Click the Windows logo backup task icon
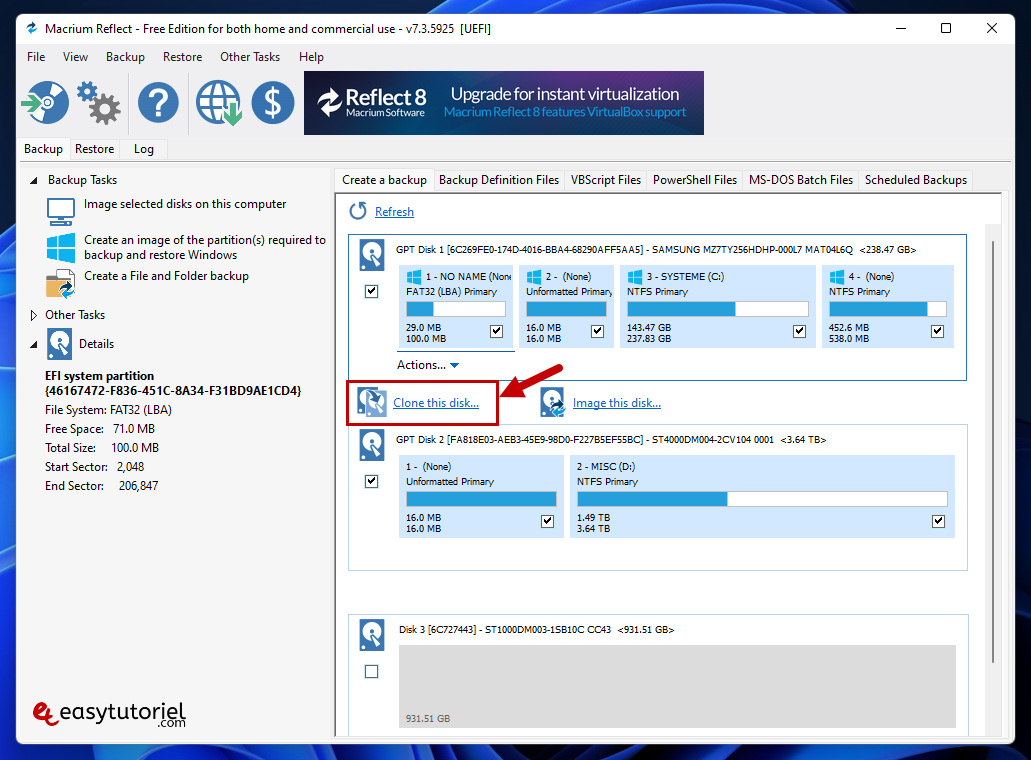 60,248
